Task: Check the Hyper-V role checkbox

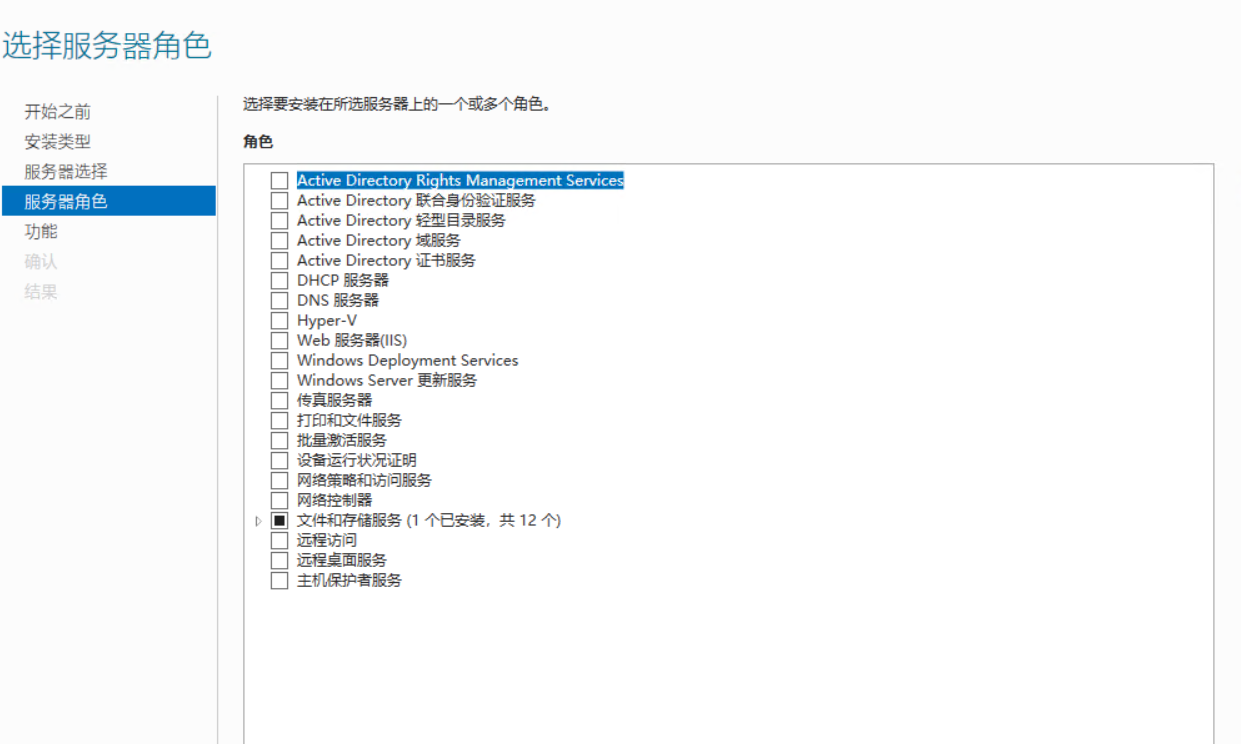Action: pos(279,321)
